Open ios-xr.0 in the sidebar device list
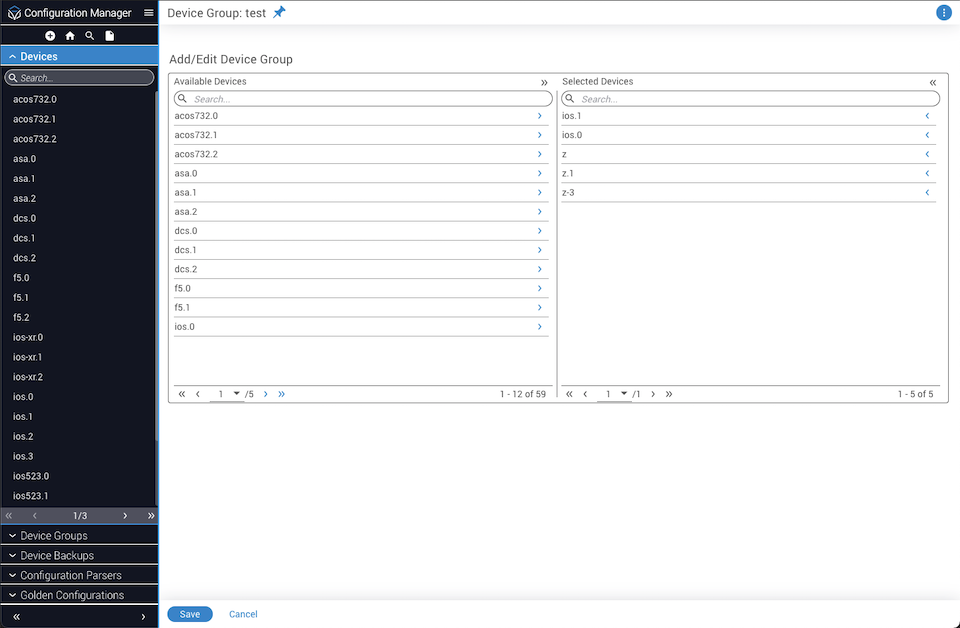Viewport: 960px width, 628px height. (x=28, y=337)
